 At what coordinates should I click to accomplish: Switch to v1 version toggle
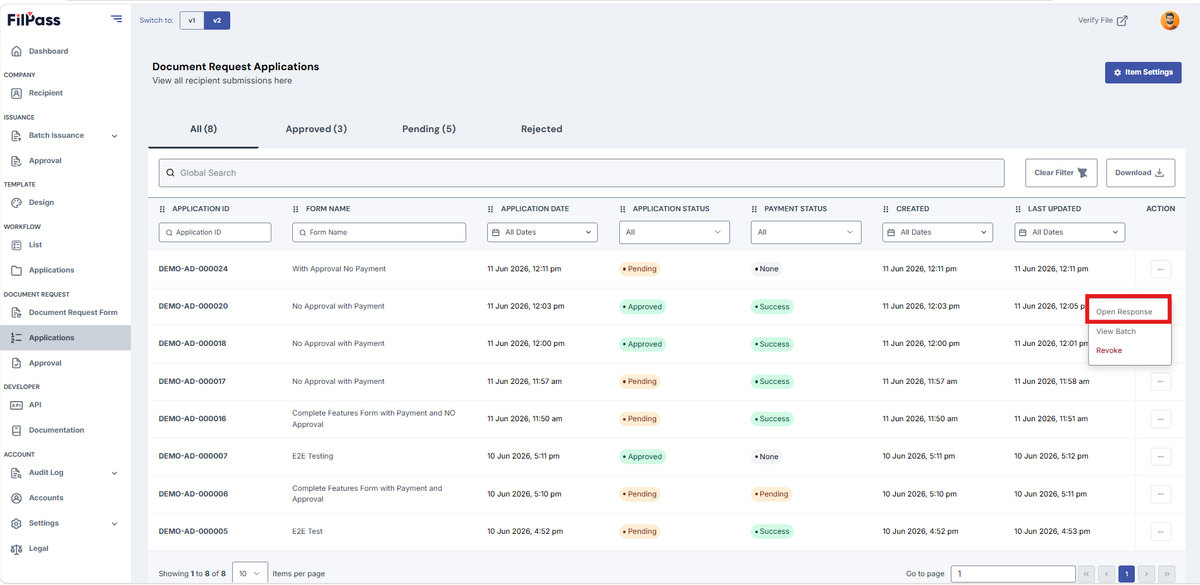coord(192,20)
